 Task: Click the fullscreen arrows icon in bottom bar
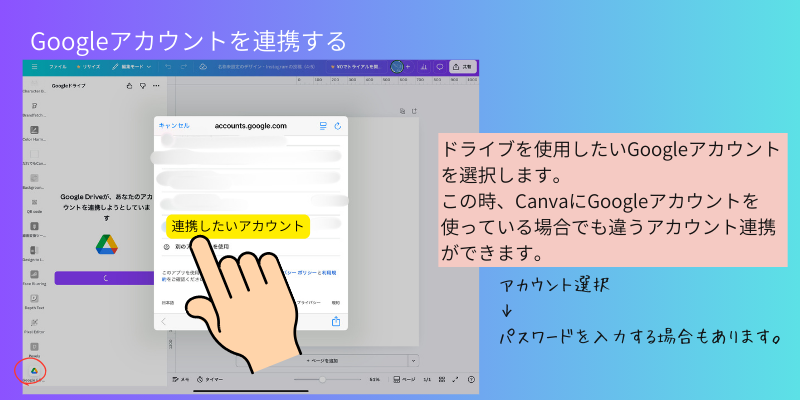(456, 379)
